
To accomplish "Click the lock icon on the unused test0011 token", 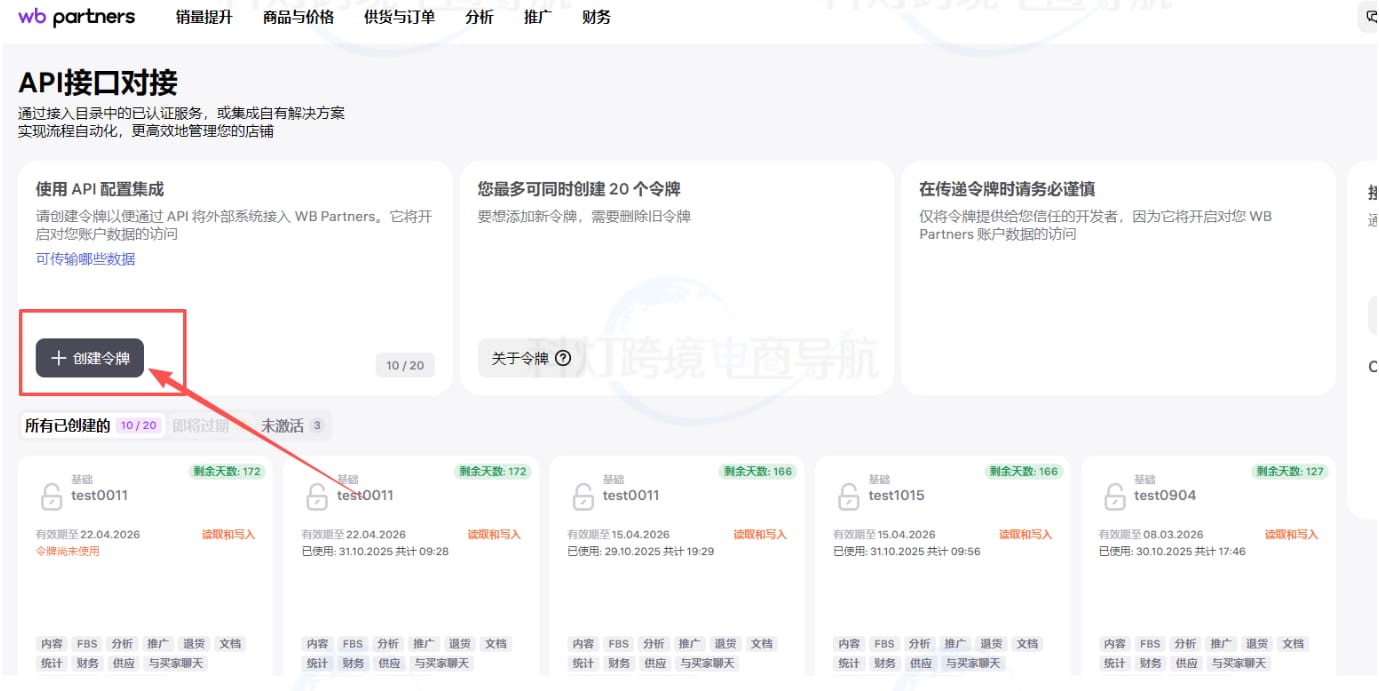I will [x=51, y=497].
